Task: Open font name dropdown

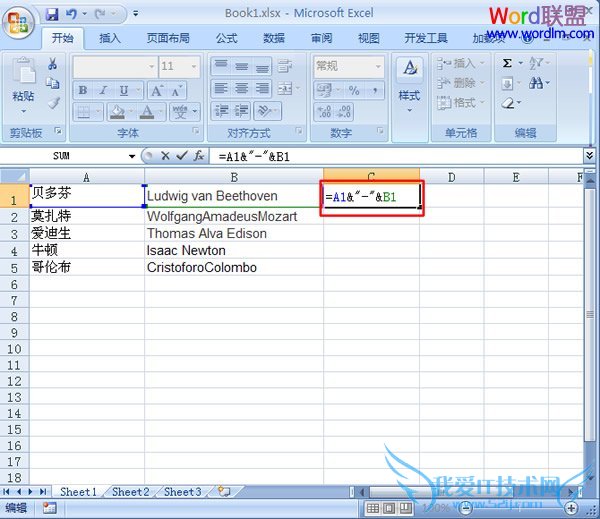Action: point(152,66)
